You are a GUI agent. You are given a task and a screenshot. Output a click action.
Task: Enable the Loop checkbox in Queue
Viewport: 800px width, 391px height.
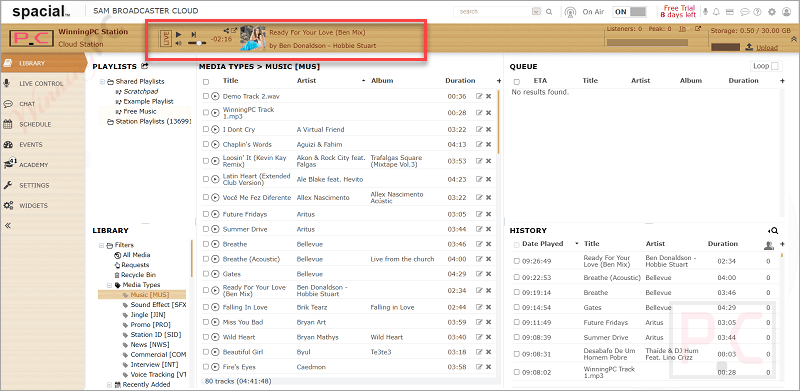(x=775, y=66)
